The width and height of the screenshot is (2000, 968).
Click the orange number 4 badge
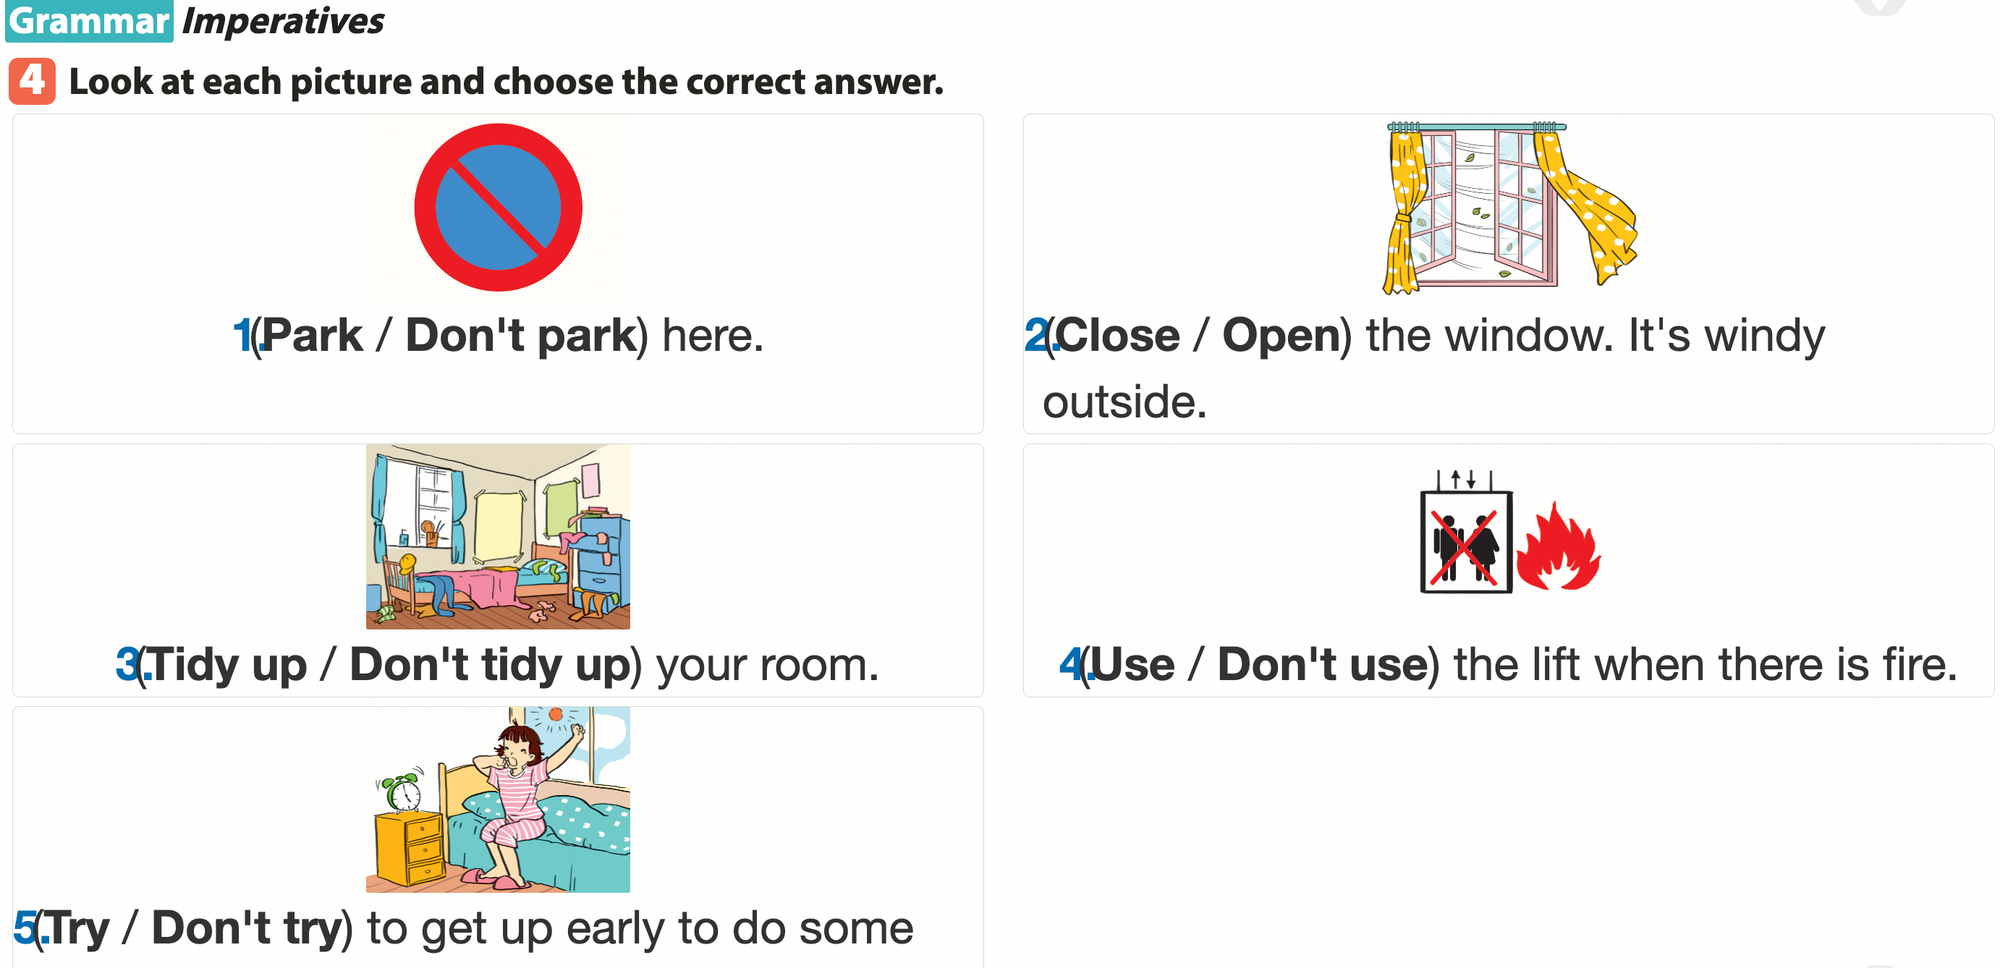click(x=32, y=81)
